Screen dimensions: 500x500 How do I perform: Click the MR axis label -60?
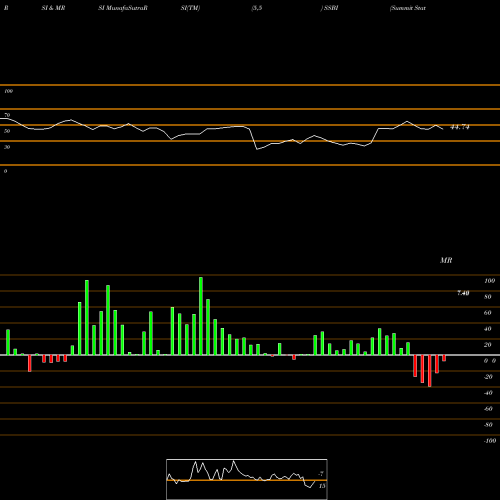point(488,409)
